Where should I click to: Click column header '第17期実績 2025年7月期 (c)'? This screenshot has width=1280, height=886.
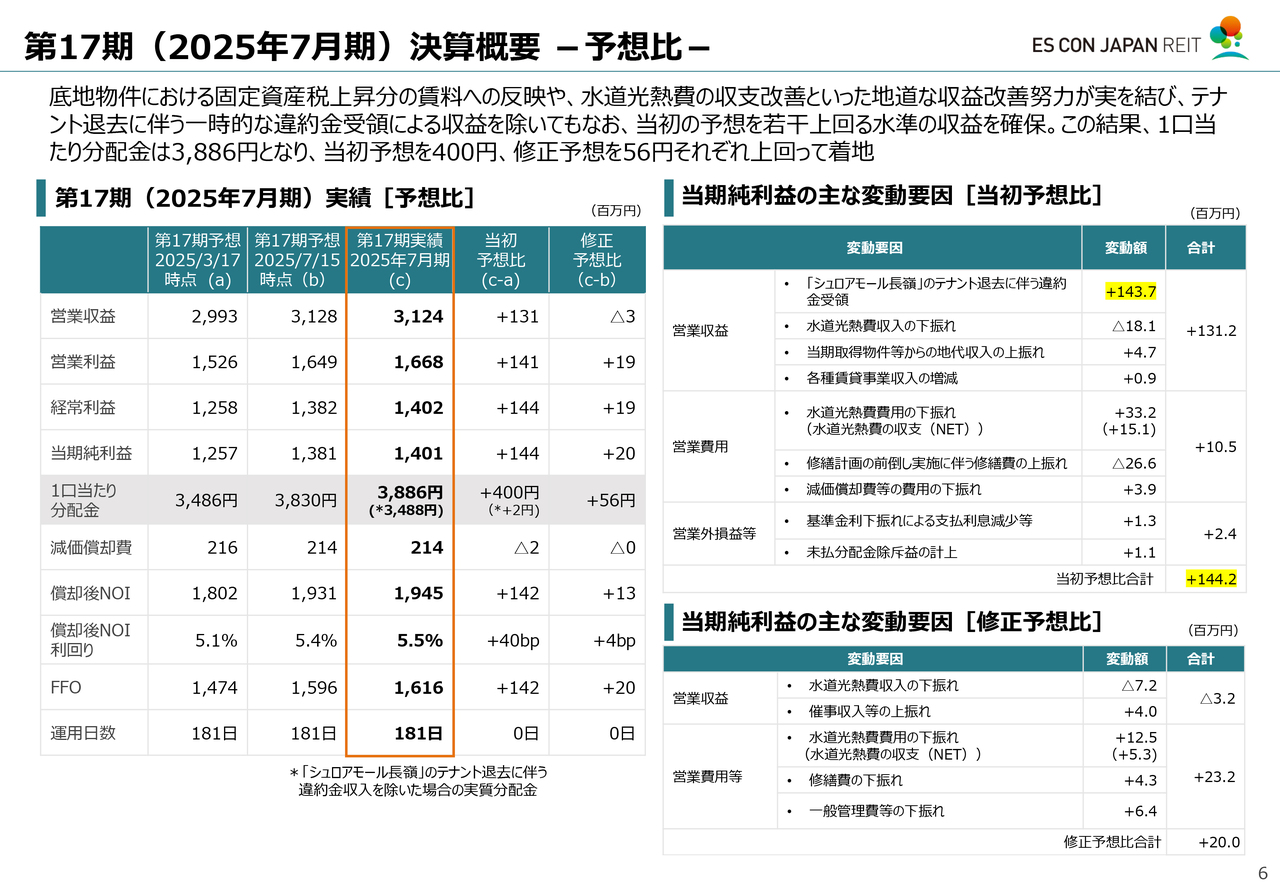click(x=400, y=260)
